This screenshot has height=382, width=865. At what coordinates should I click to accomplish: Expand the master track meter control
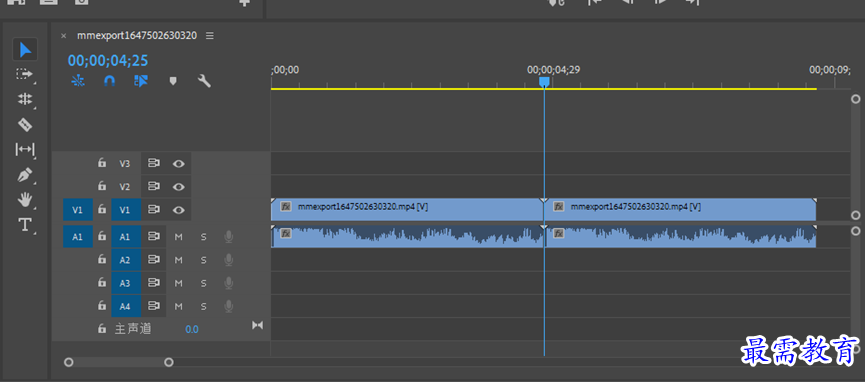pyautogui.click(x=257, y=325)
